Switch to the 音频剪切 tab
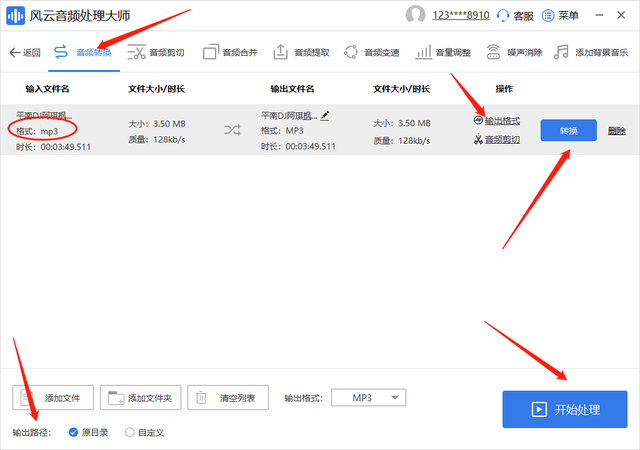 156,52
